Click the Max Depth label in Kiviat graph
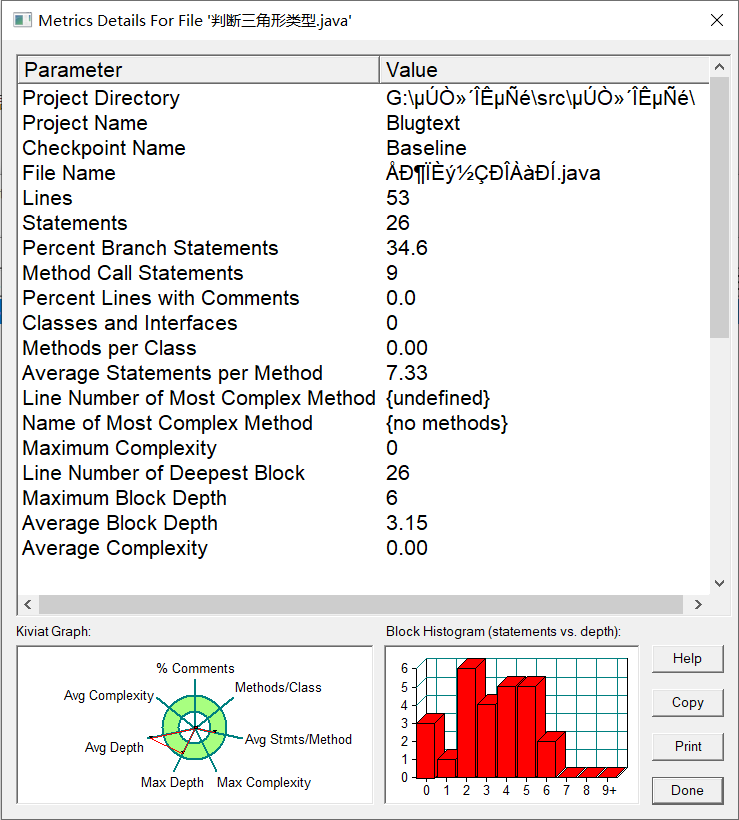Viewport: 739px width, 820px height. pyautogui.click(x=172, y=782)
